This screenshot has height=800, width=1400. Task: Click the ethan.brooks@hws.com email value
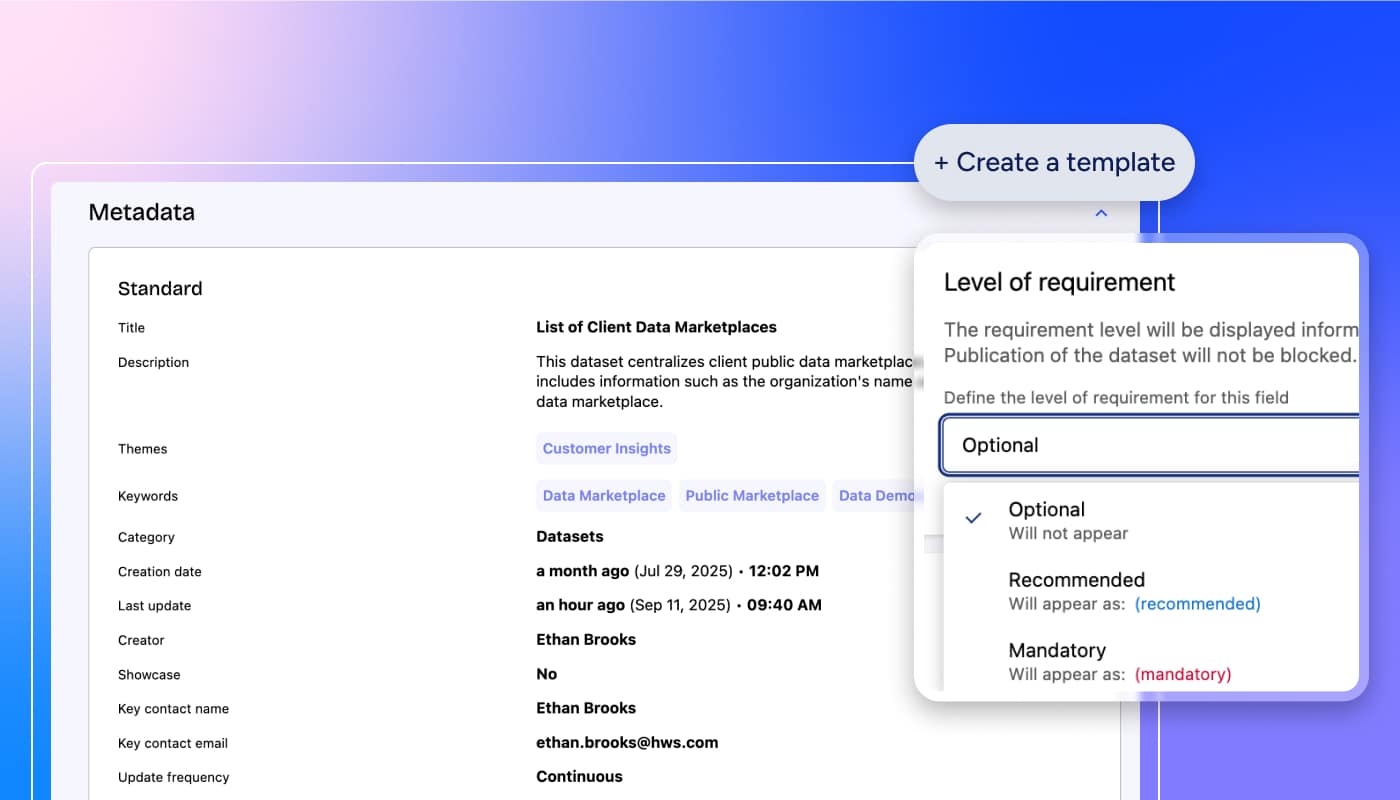627,743
